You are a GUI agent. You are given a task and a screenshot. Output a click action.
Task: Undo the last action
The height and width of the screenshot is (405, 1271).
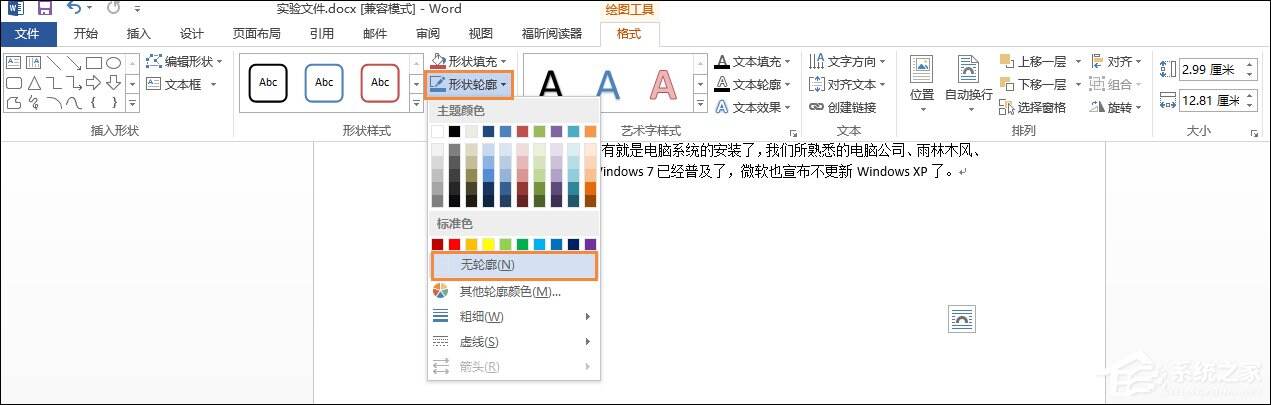[74, 9]
